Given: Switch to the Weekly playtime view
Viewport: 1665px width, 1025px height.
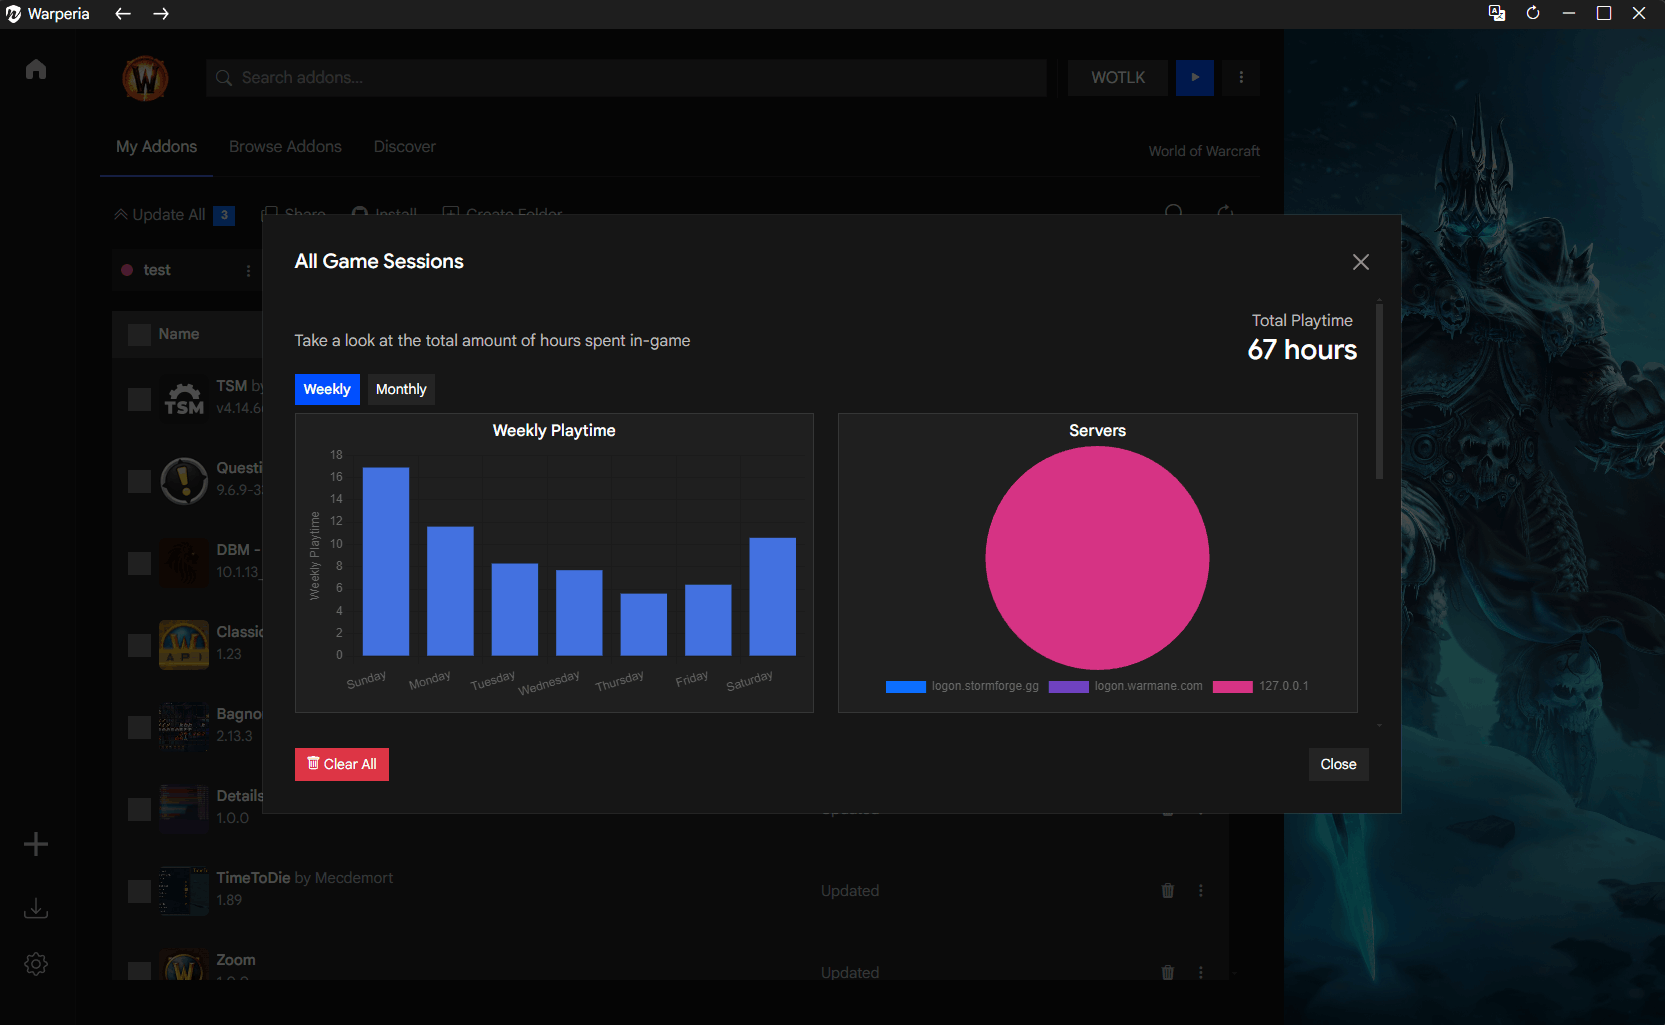Looking at the screenshot, I should click(x=327, y=389).
